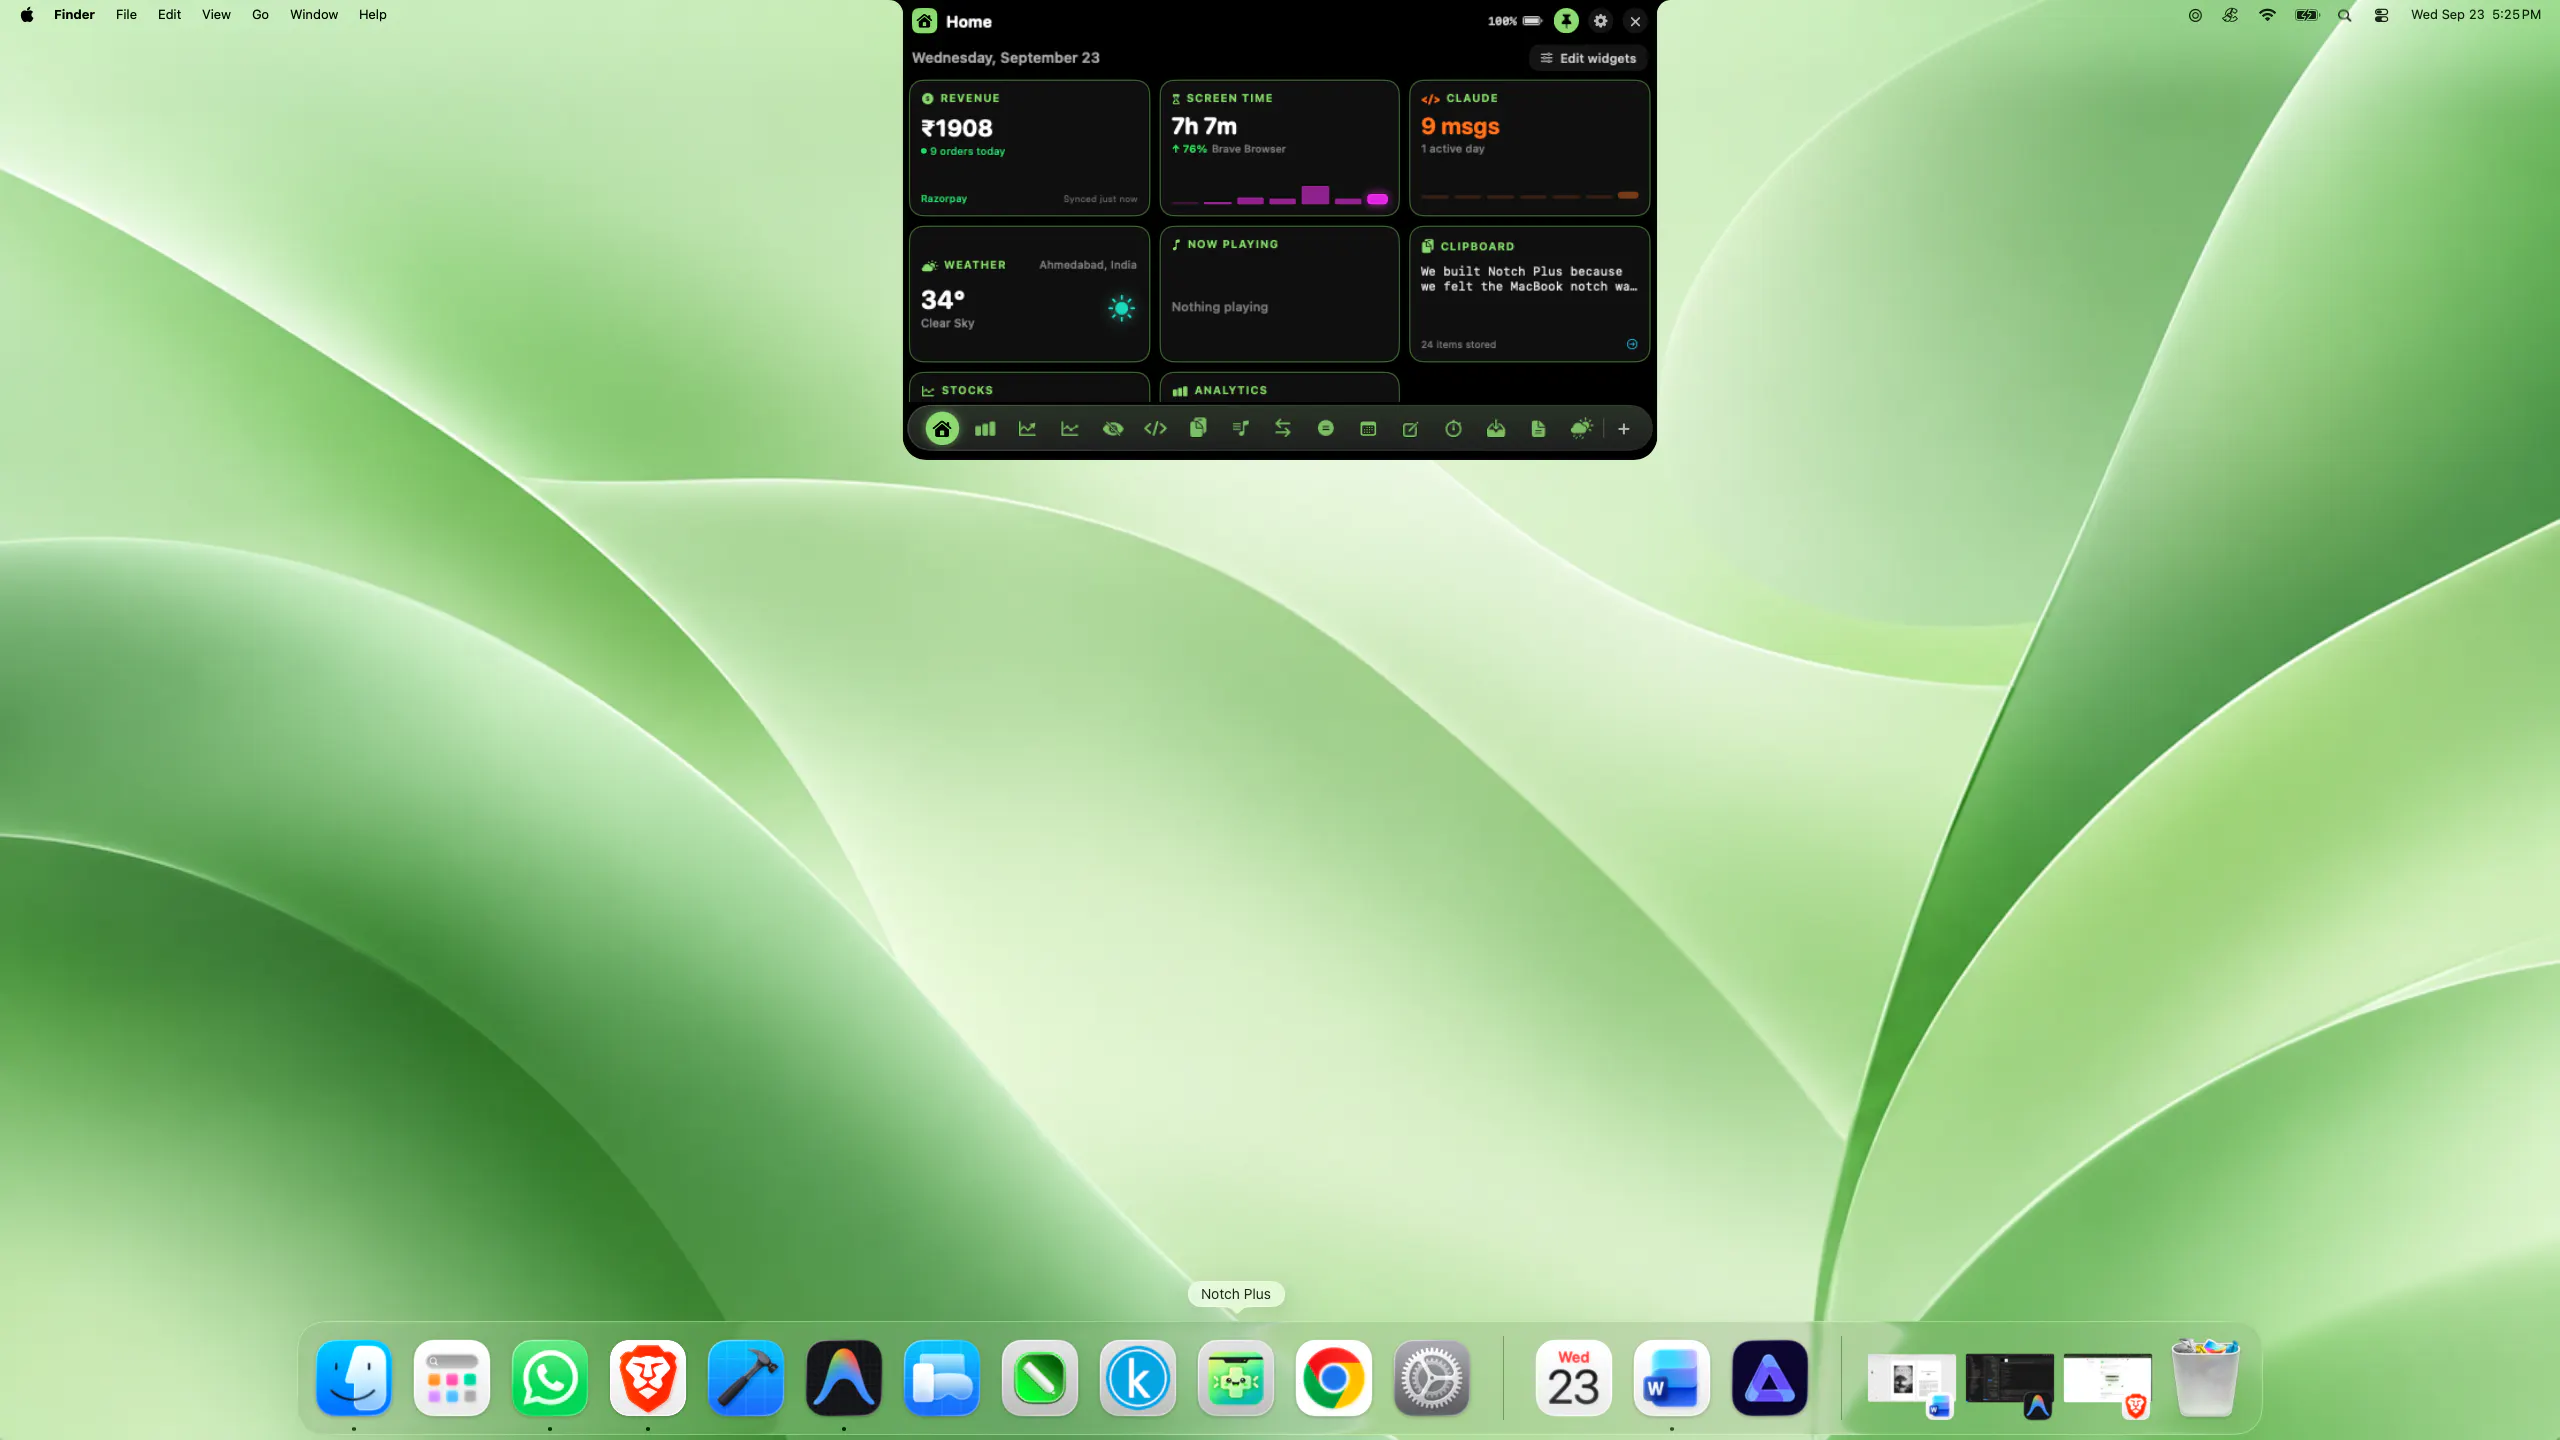Open the Now Playing widget
Image resolution: width=2560 pixels, height=1440 pixels.
[1279, 294]
